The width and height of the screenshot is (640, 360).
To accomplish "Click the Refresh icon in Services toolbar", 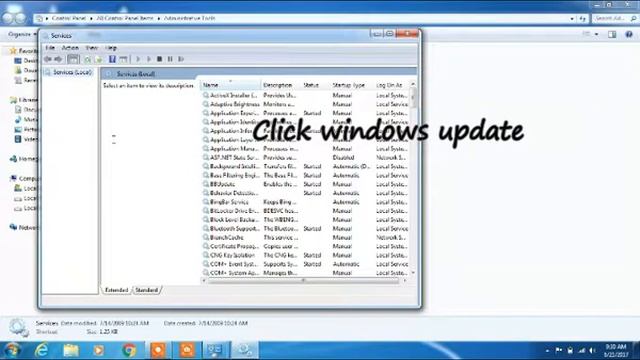I will pyautogui.click(x=88, y=59).
